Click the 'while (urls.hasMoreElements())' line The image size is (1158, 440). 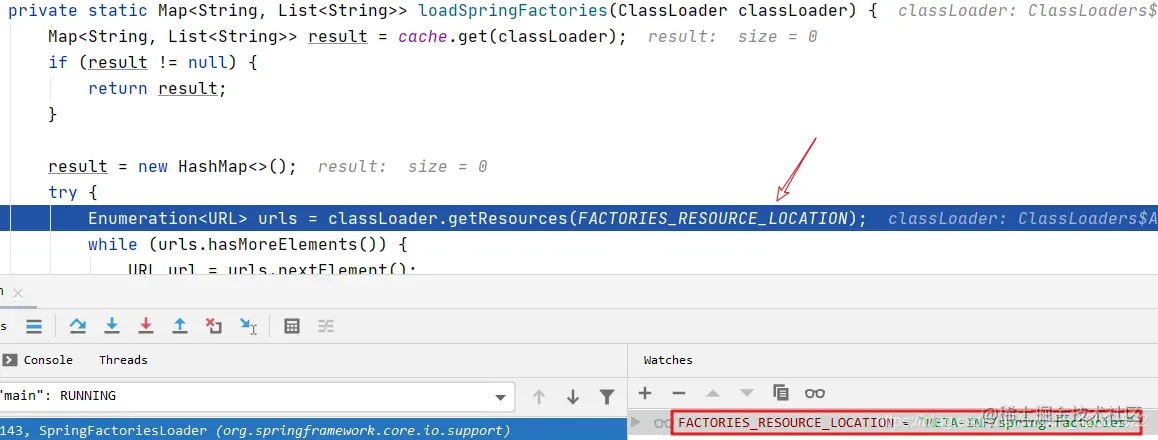tap(248, 244)
